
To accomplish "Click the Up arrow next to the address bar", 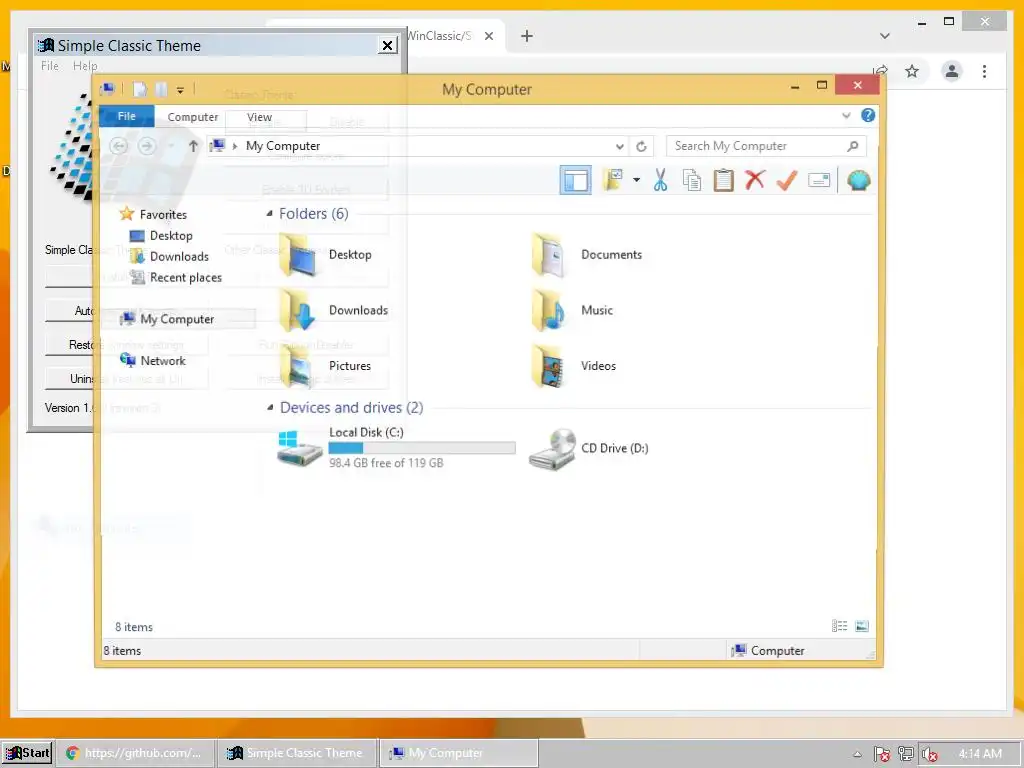I will (x=193, y=146).
